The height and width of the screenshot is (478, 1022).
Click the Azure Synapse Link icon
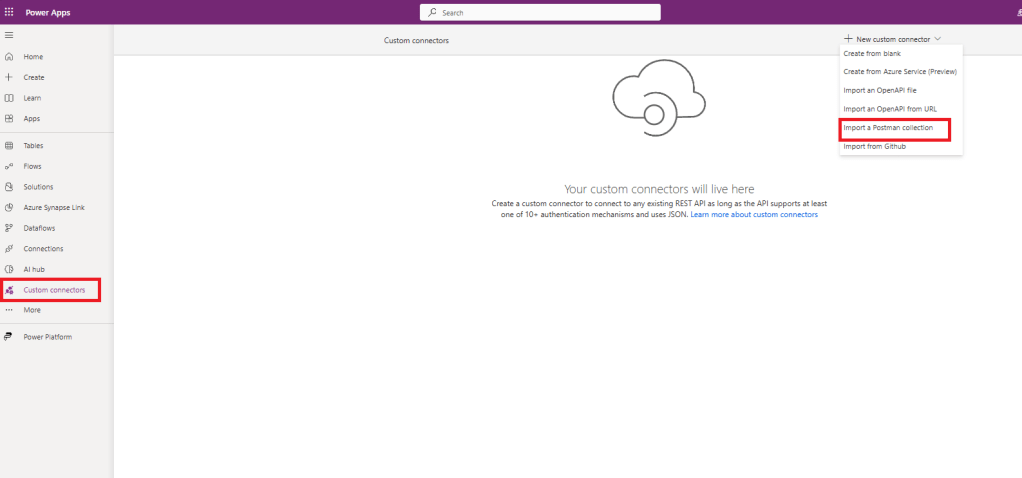point(9,207)
